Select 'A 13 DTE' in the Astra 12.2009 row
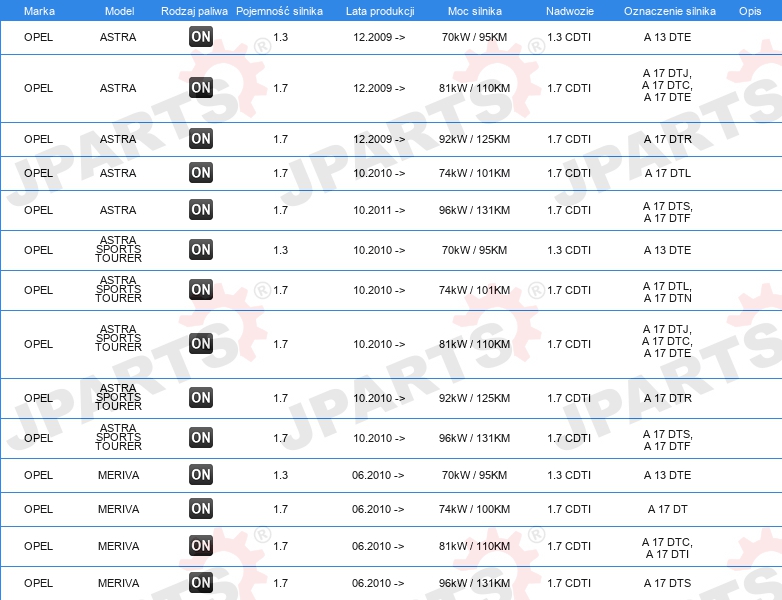The height and width of the screenshot is (600, 782). click(667, 37)
